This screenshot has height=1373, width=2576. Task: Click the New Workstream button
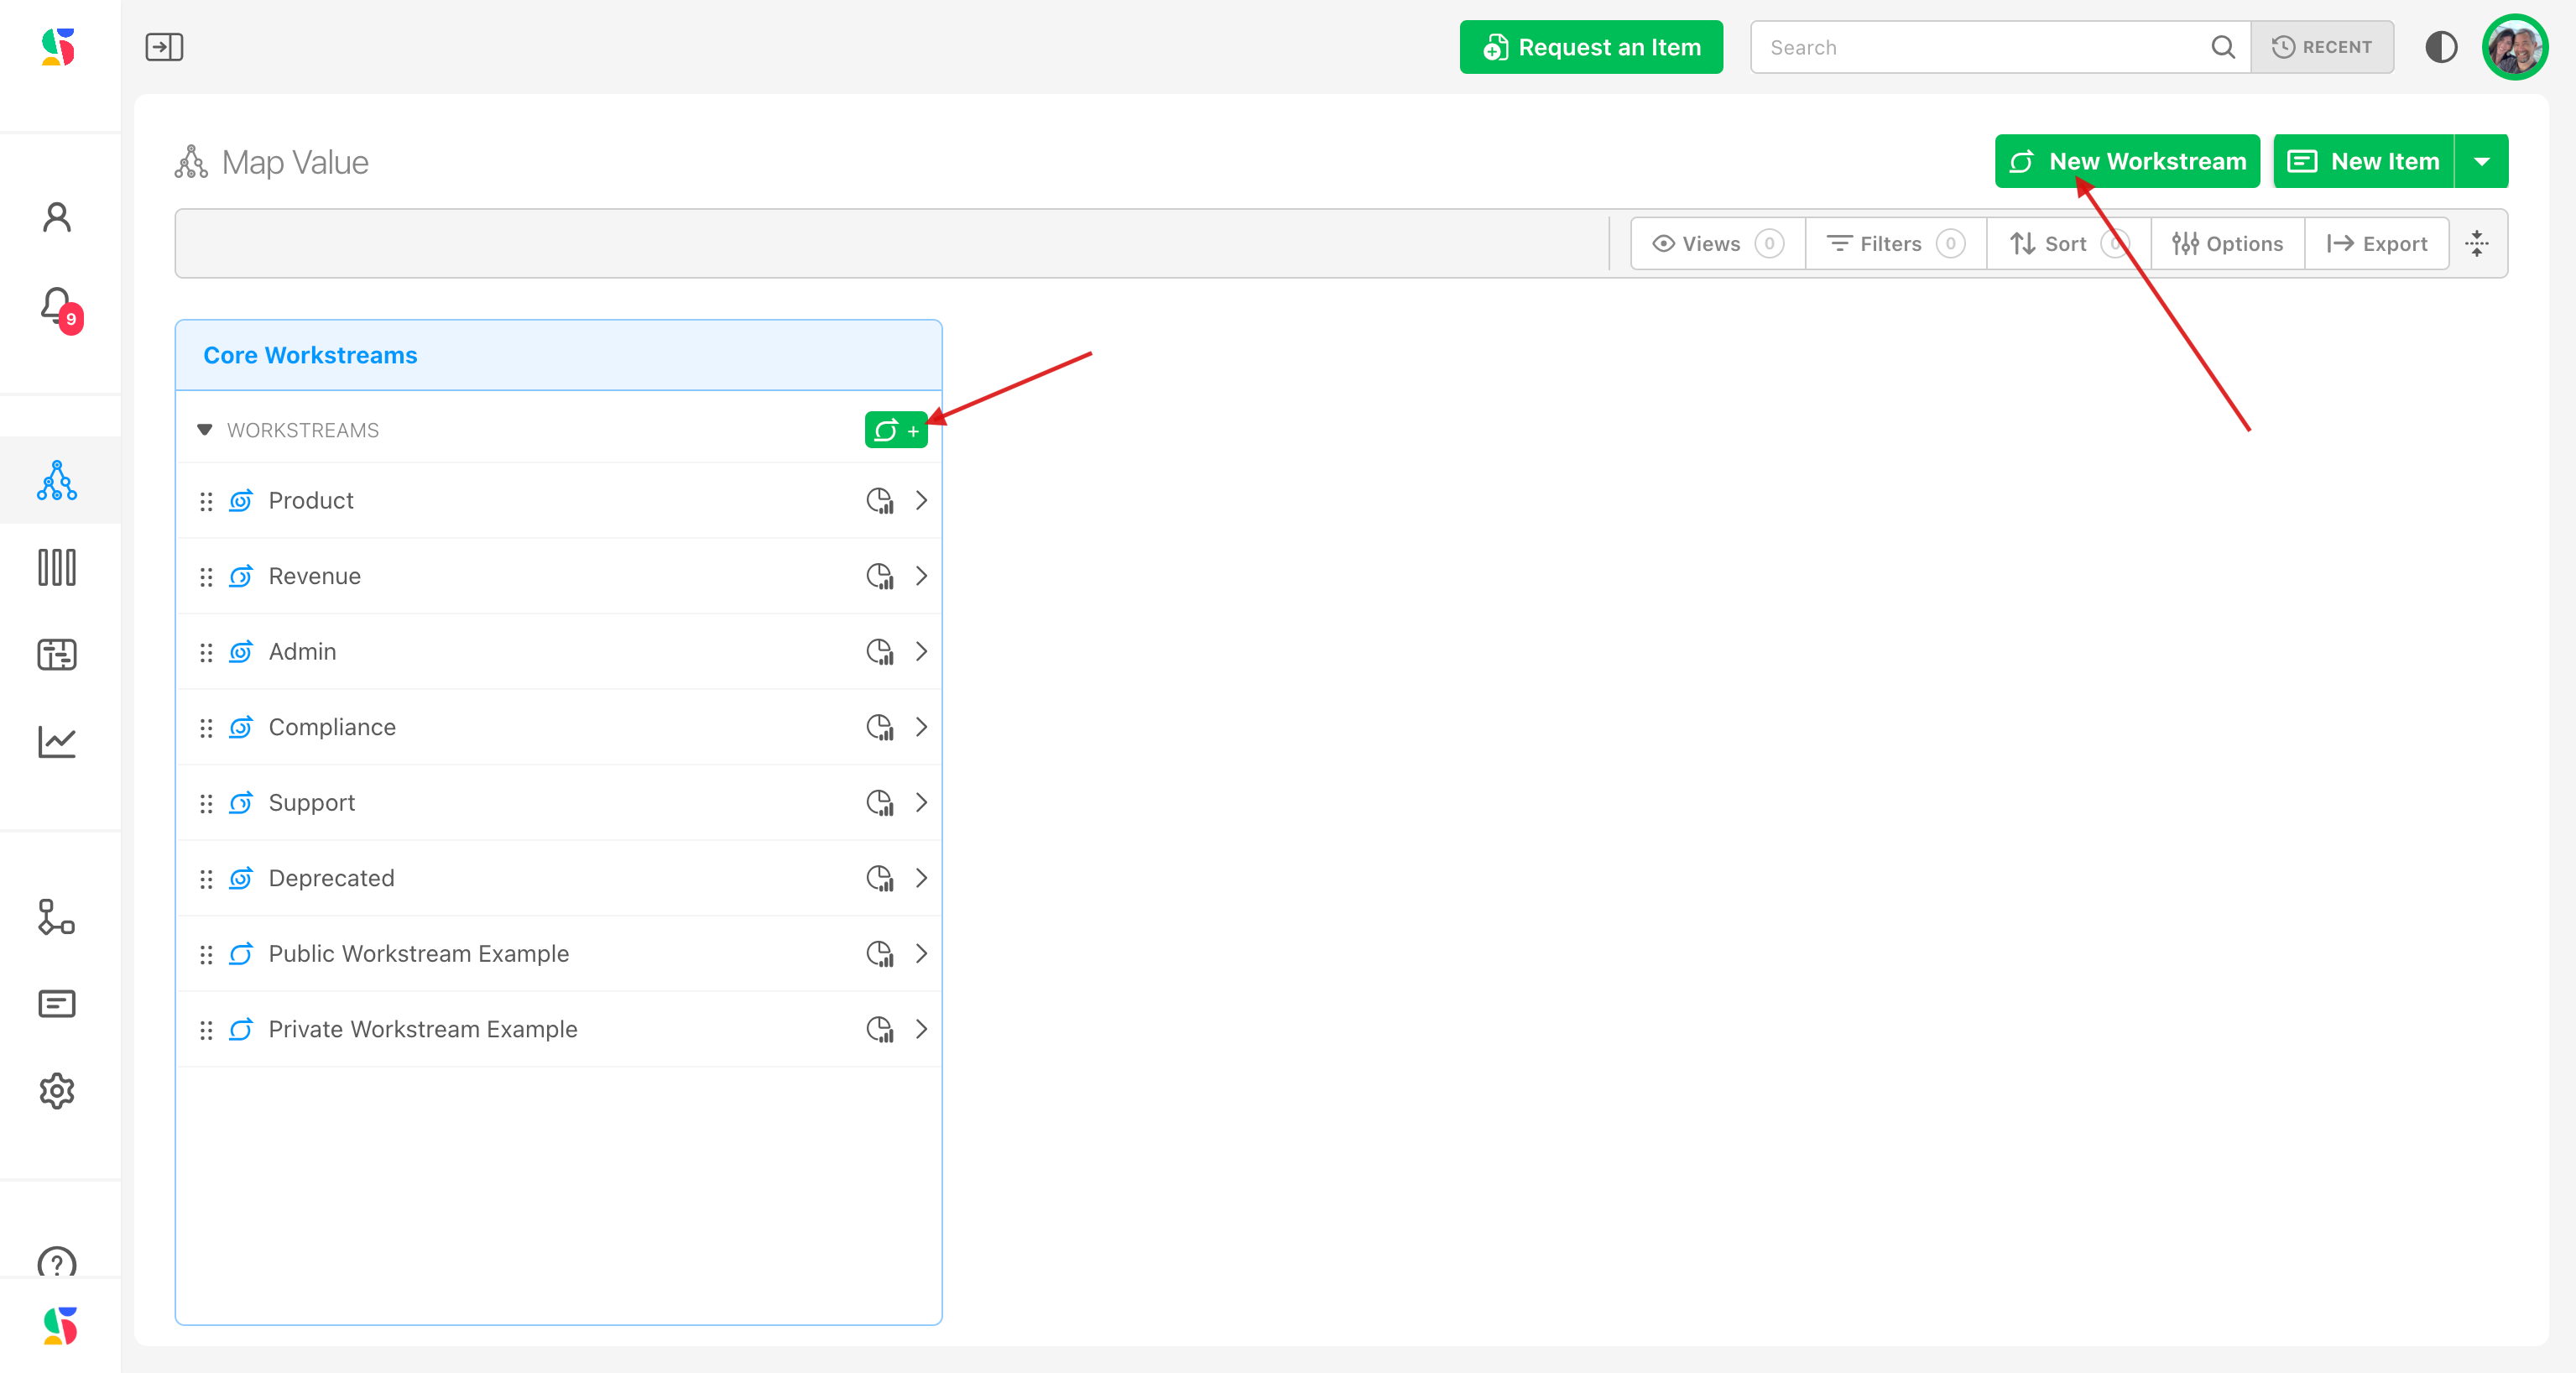(x=2126, y=161)
